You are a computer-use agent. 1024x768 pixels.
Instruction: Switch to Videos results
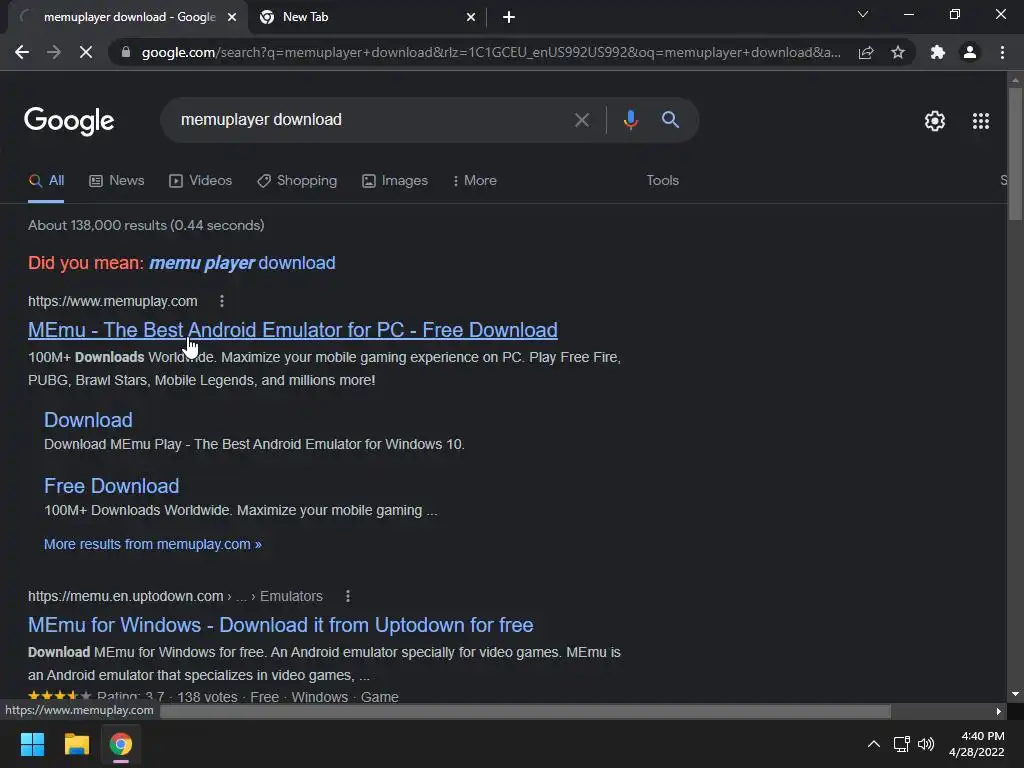click(x=200, y=181)
